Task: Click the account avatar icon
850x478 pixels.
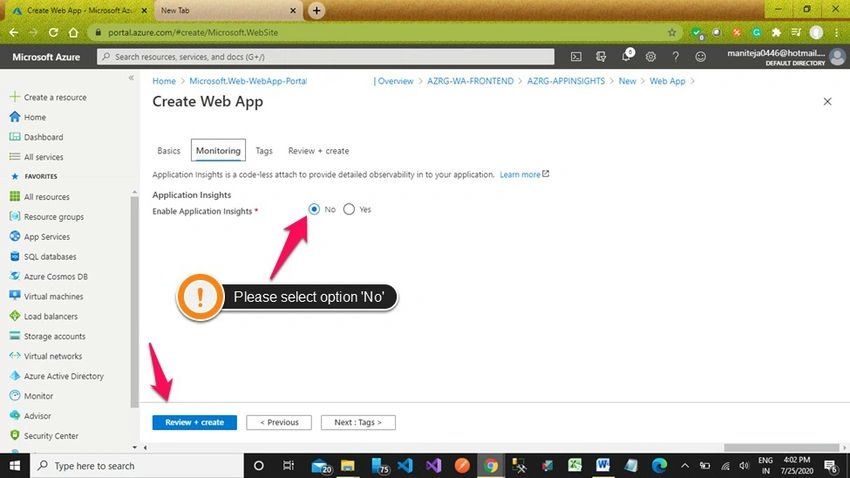Action: [x=838, y=56]
